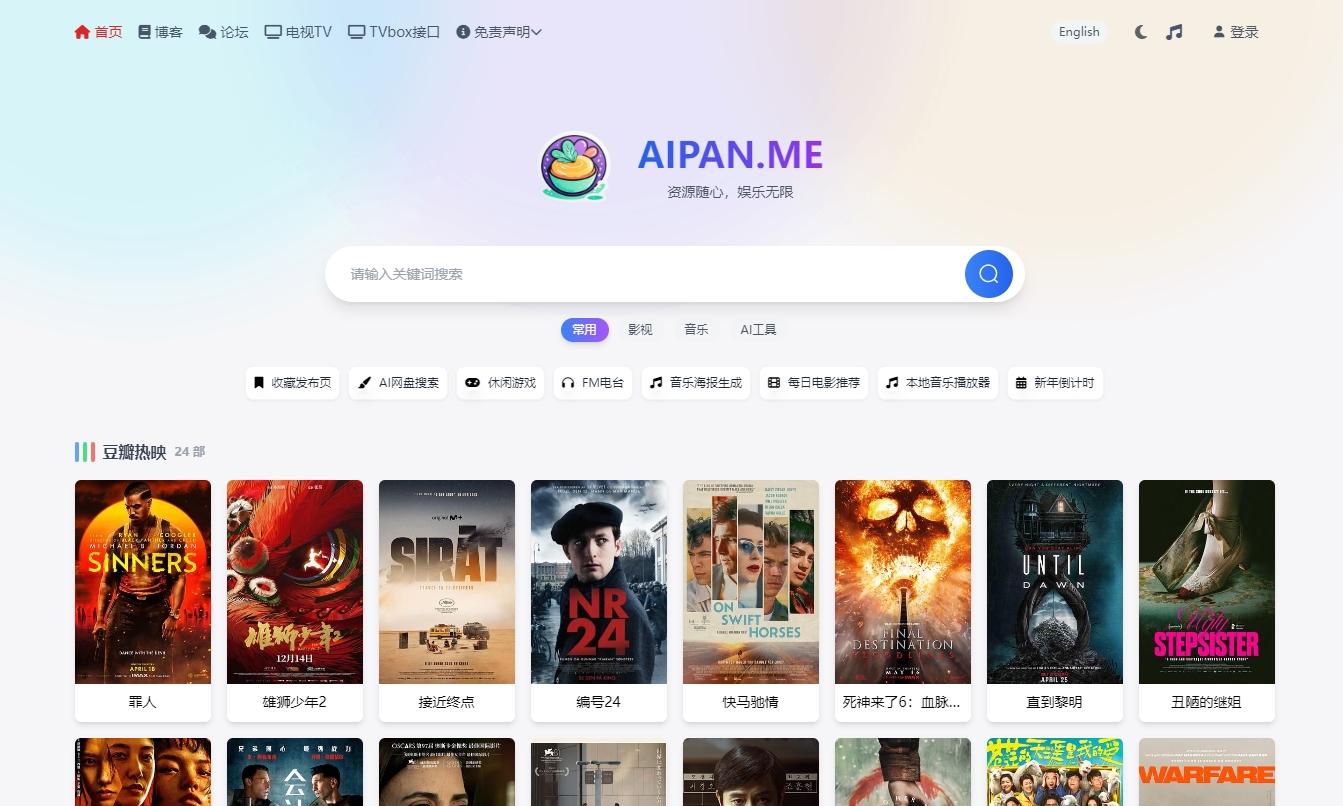Switch to the AI工具 tab
The image size is (1343, 806).
point(758,330)
